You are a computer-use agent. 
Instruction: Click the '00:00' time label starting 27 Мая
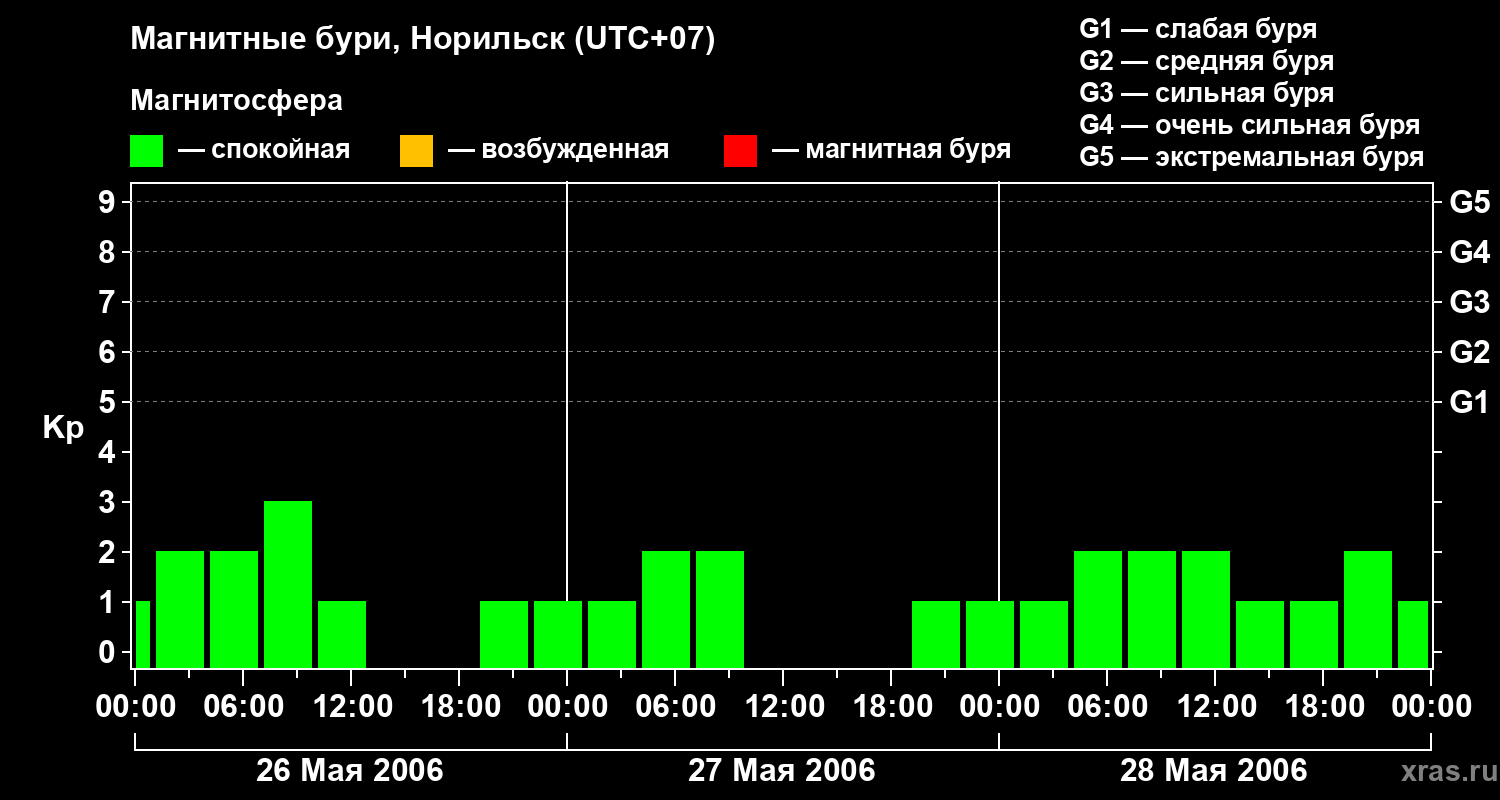click(x=567, y=706)
